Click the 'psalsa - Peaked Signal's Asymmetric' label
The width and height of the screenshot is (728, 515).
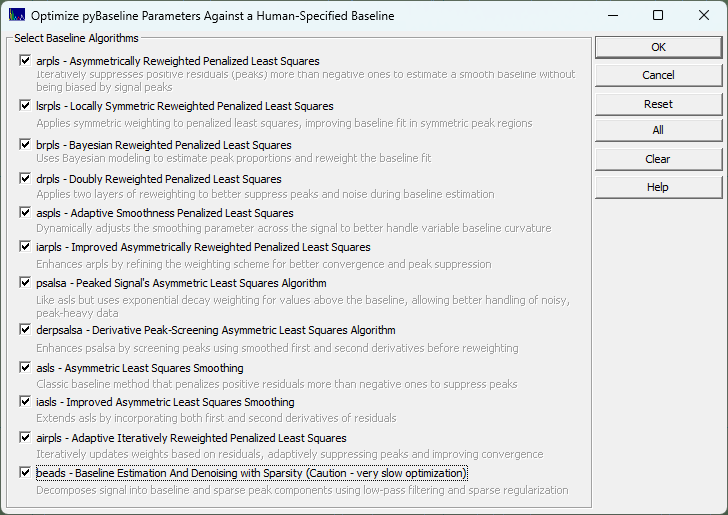pyautogui.click(x=182, y=283)
